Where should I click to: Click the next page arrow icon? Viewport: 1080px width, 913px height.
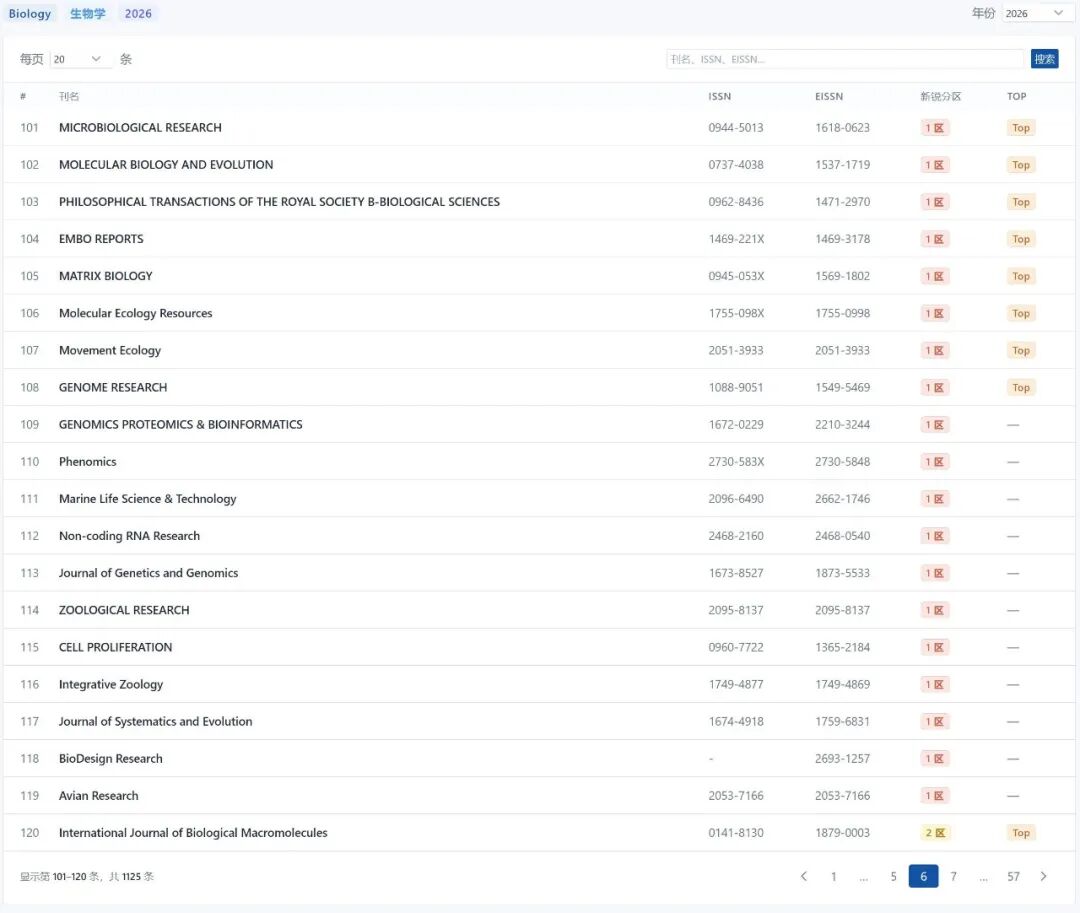pyautogui.click(x=1043, y=876)
